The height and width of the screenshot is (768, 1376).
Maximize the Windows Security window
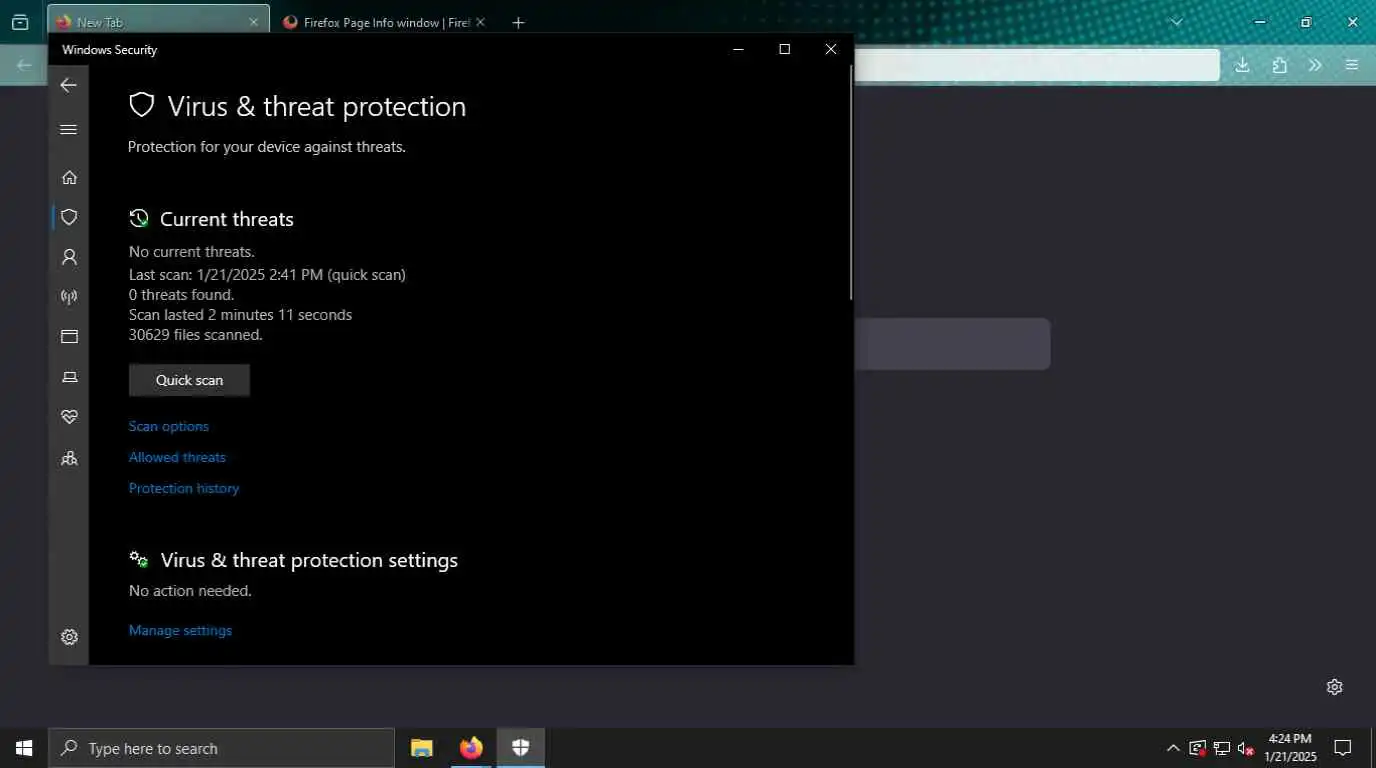tap(784, 49)
